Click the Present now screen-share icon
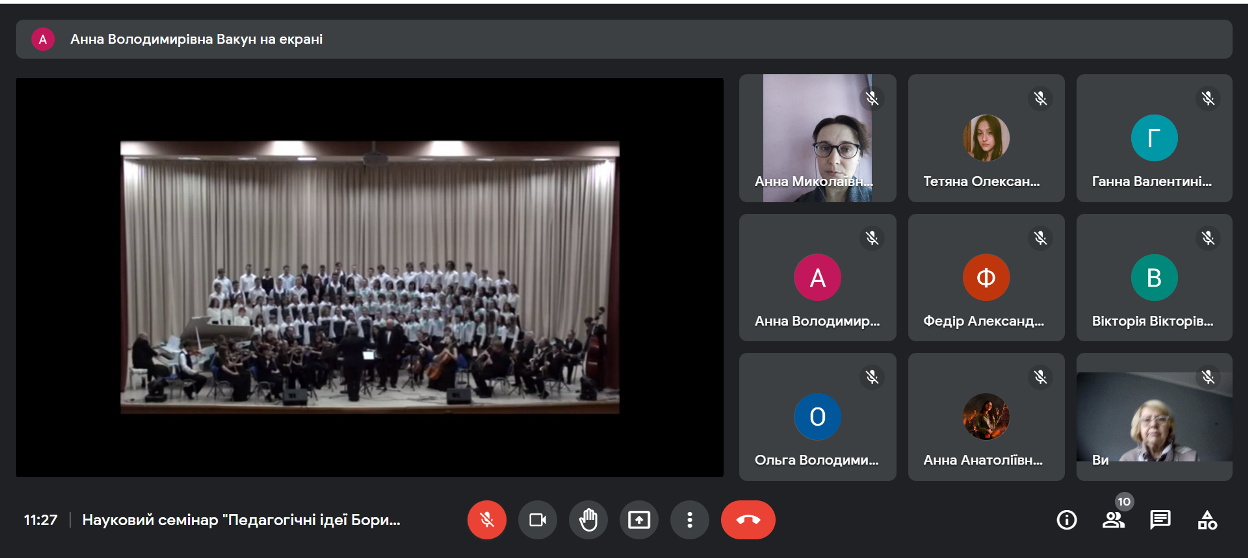The height and width of the screenshot is (558, 1248). coord(639,520)
